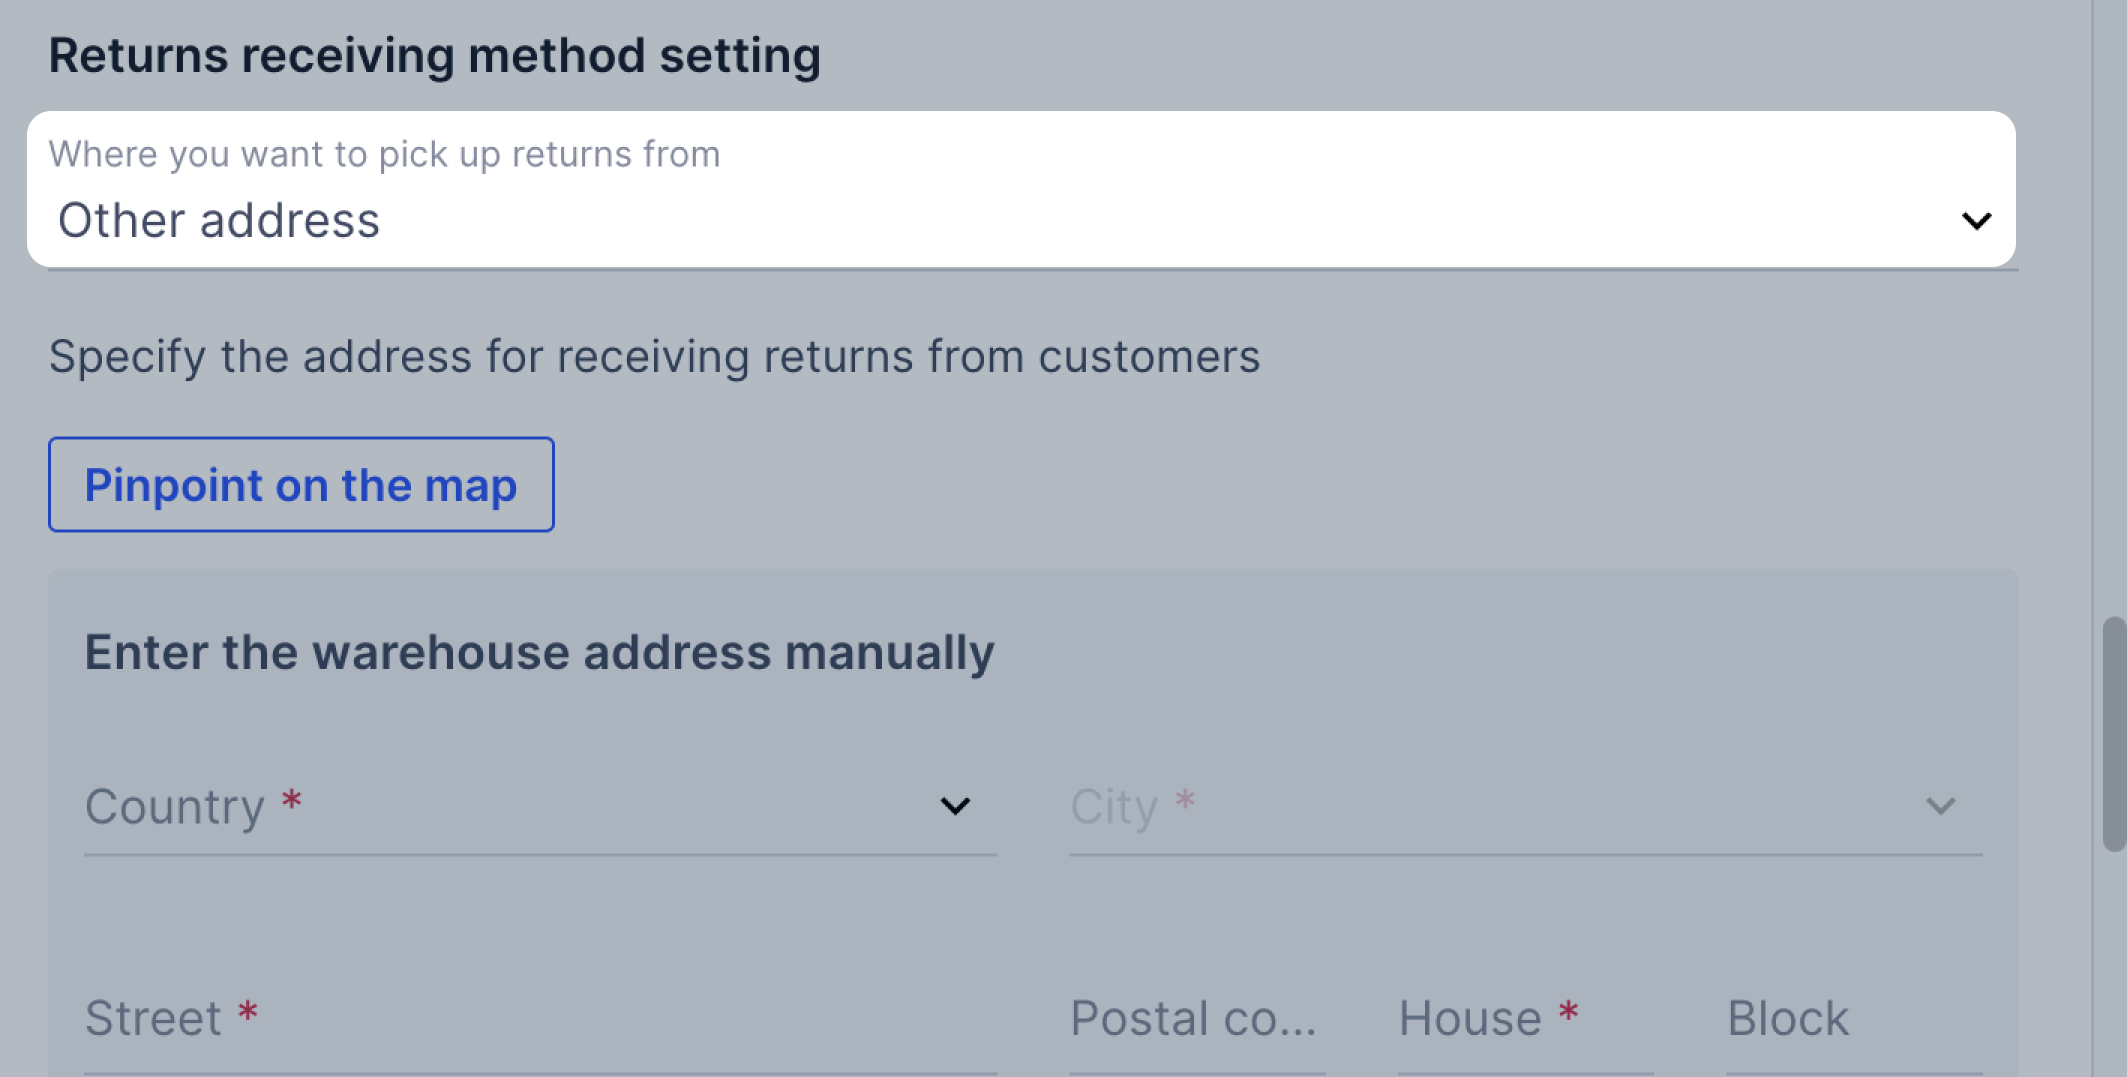2127x1077 pixels.
Task: Click the chevron beside Other address
Action: pos(1976,221)
